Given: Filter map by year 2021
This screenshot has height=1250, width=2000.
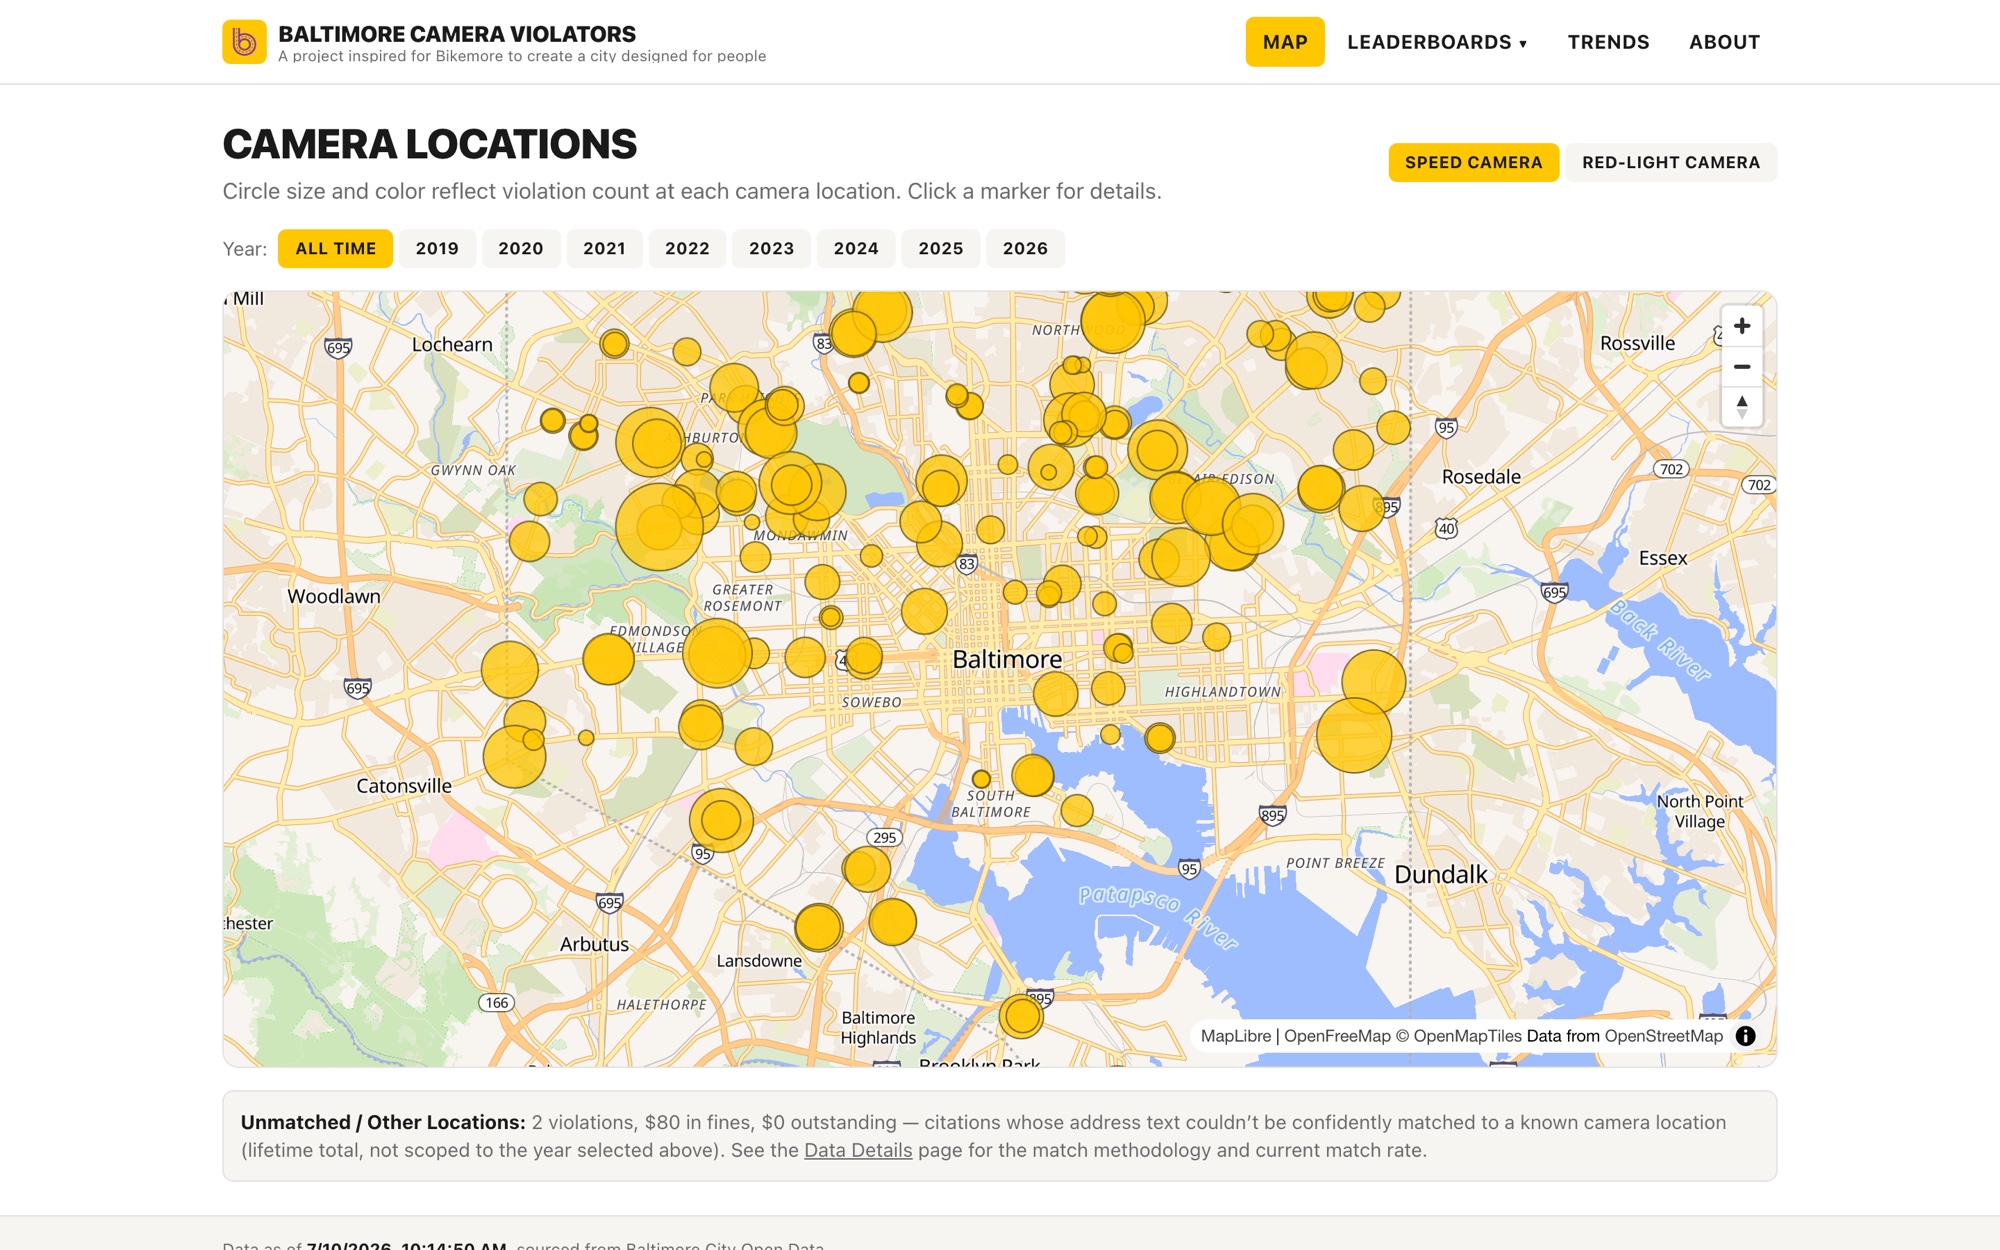Looking at the screenshot, I should tap(604, 248).
